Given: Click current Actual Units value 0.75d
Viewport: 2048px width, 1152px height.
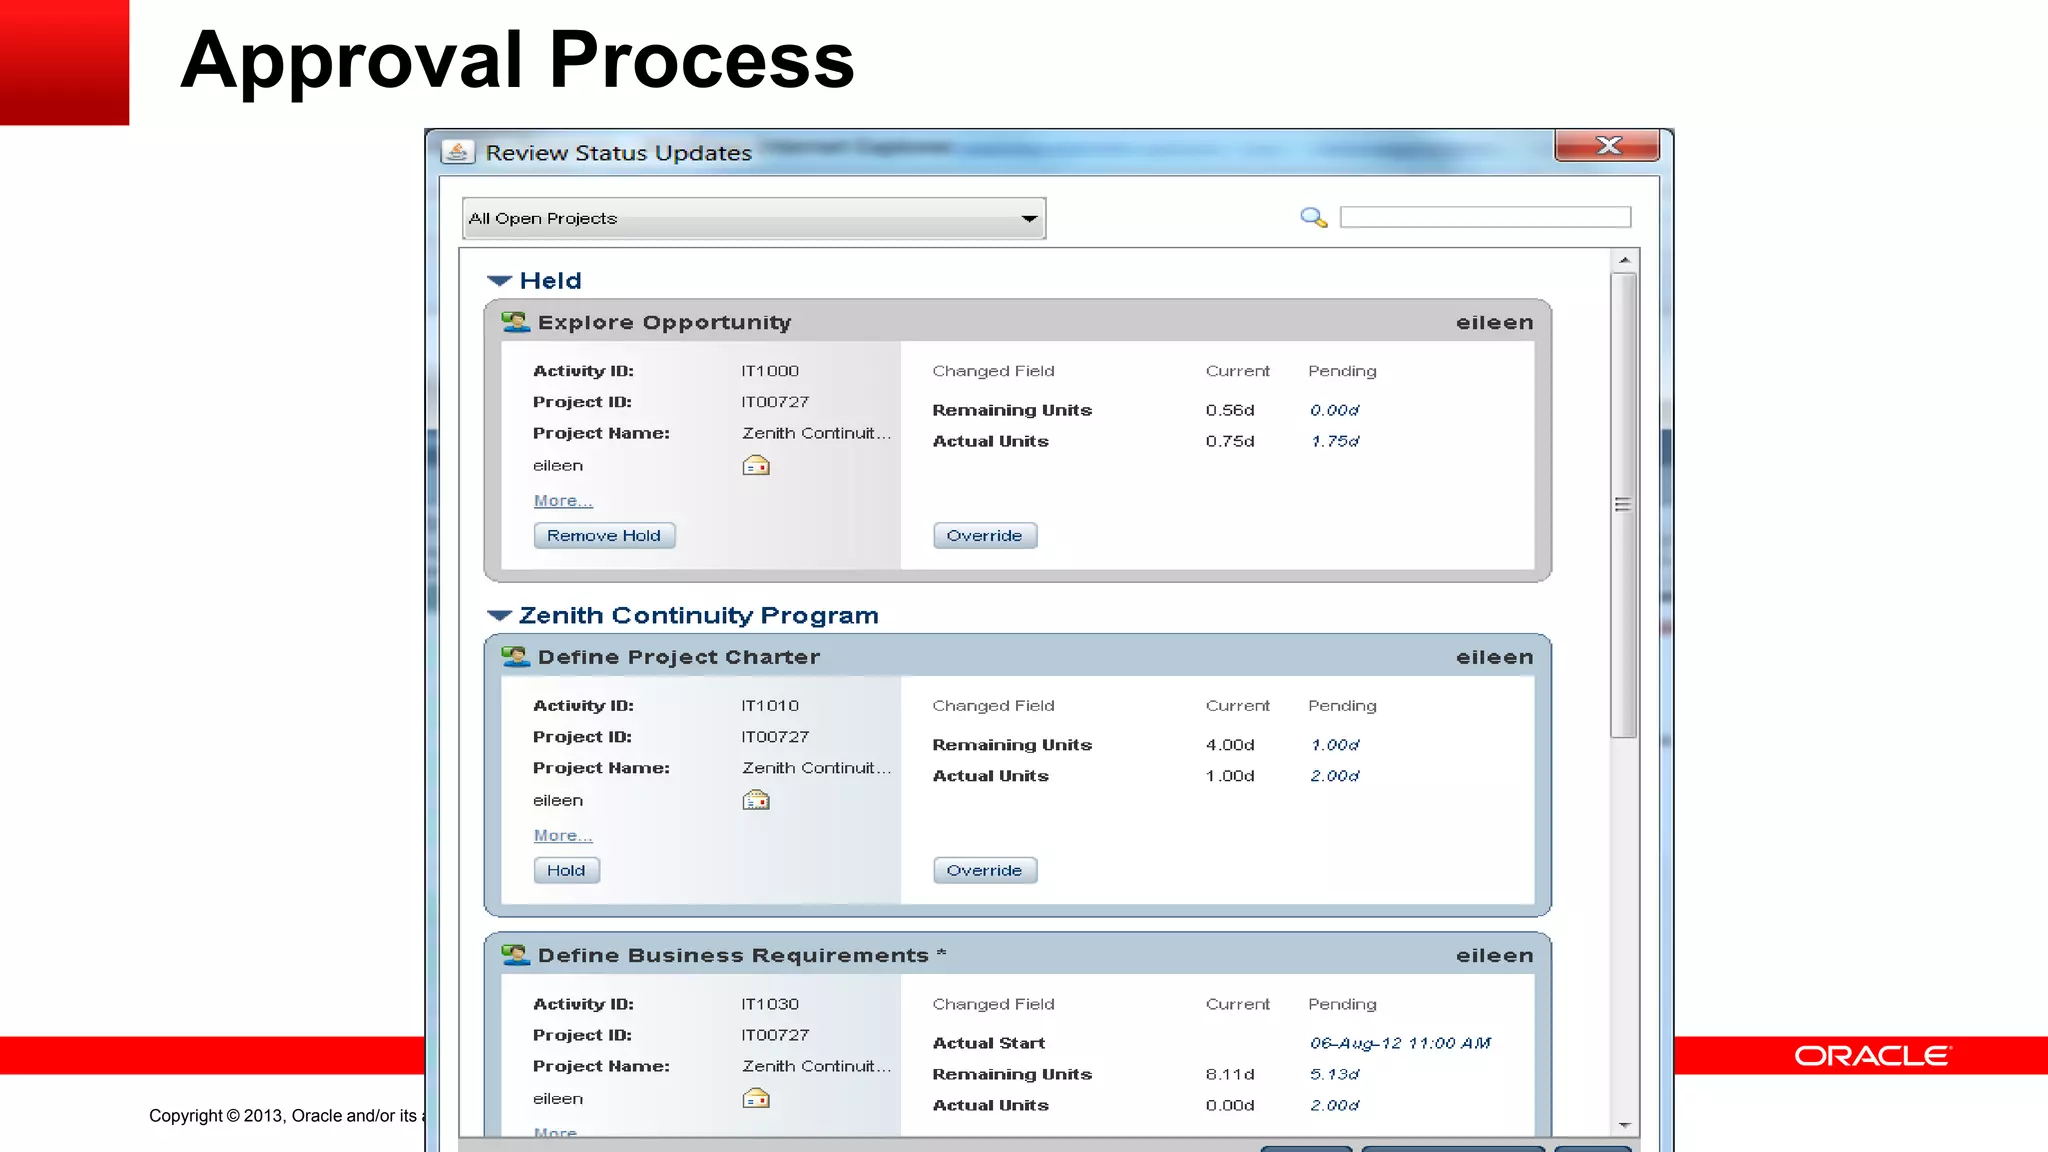Looking at the screenshot, I should (x=1230, y=441).
